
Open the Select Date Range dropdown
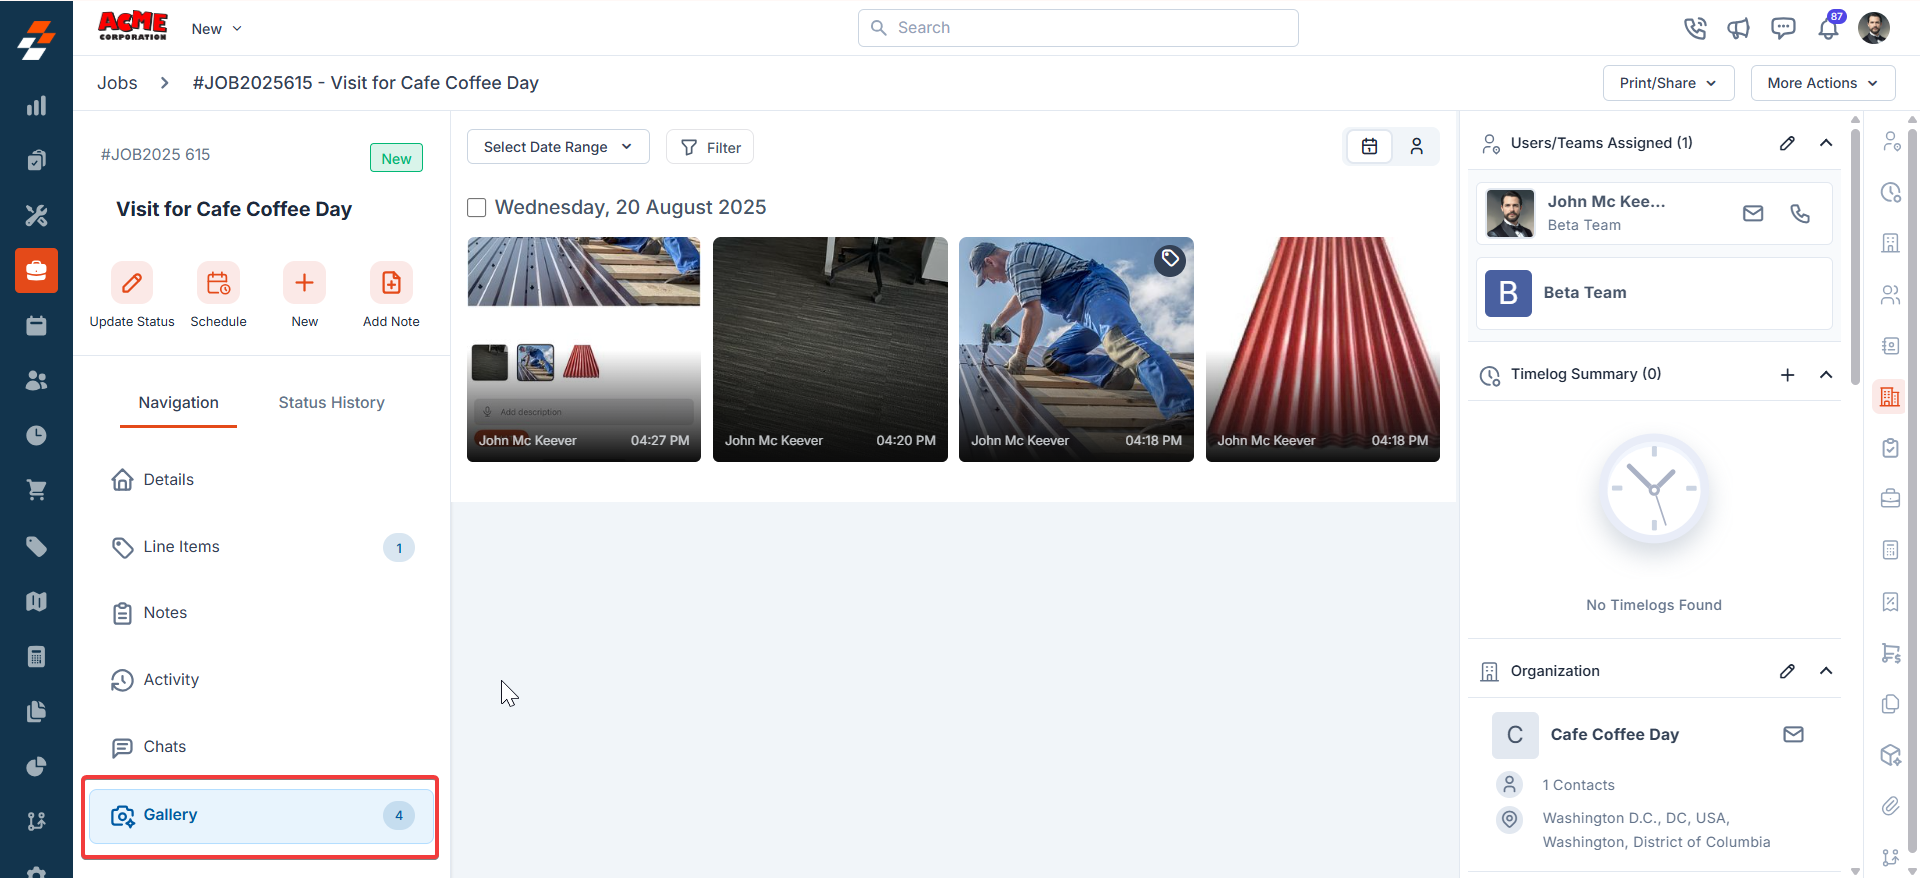[x=558, y=147]
